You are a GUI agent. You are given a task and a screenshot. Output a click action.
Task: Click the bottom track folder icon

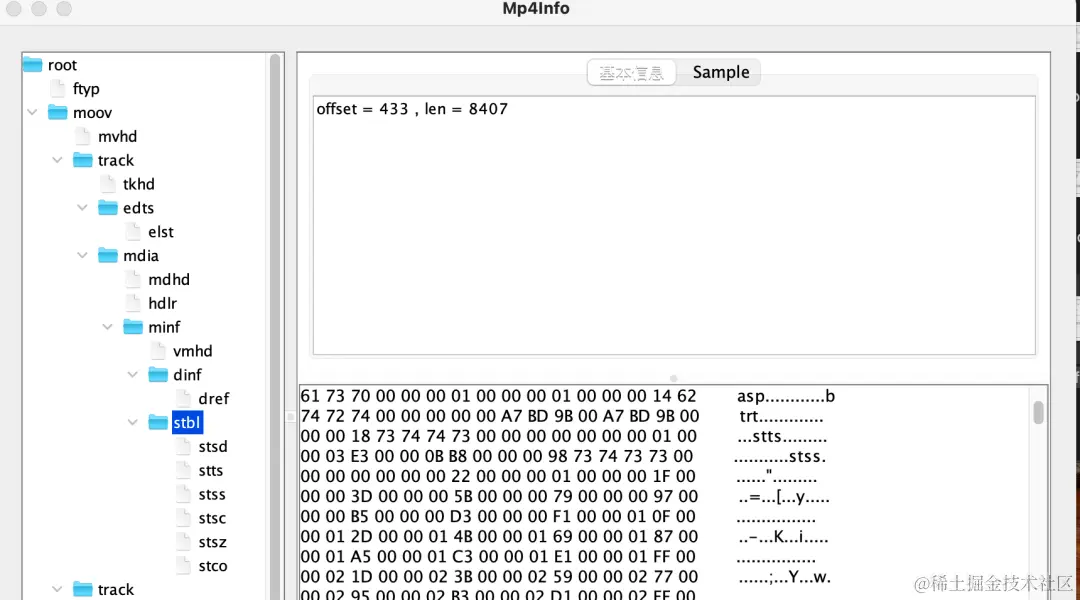pyautogui.click(x=83, y=589)
